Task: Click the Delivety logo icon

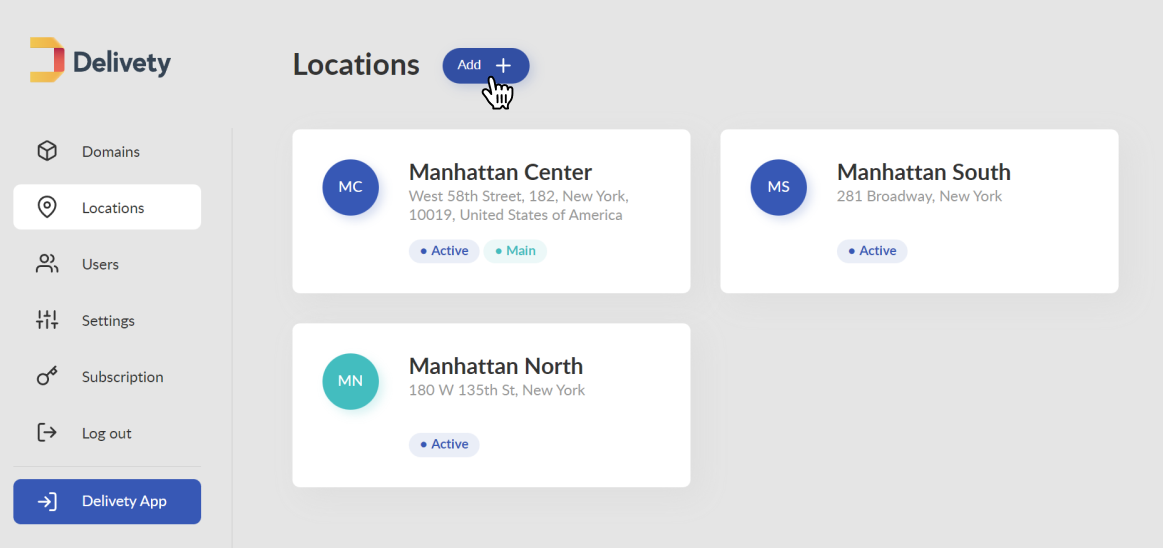Action: pyautogui.click(x=47, y=59)
